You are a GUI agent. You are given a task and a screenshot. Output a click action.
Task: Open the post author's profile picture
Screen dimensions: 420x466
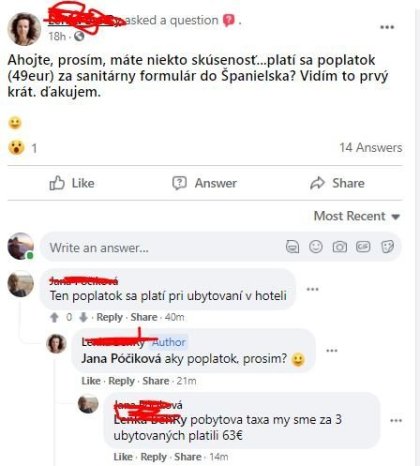[x=24, y=29]
